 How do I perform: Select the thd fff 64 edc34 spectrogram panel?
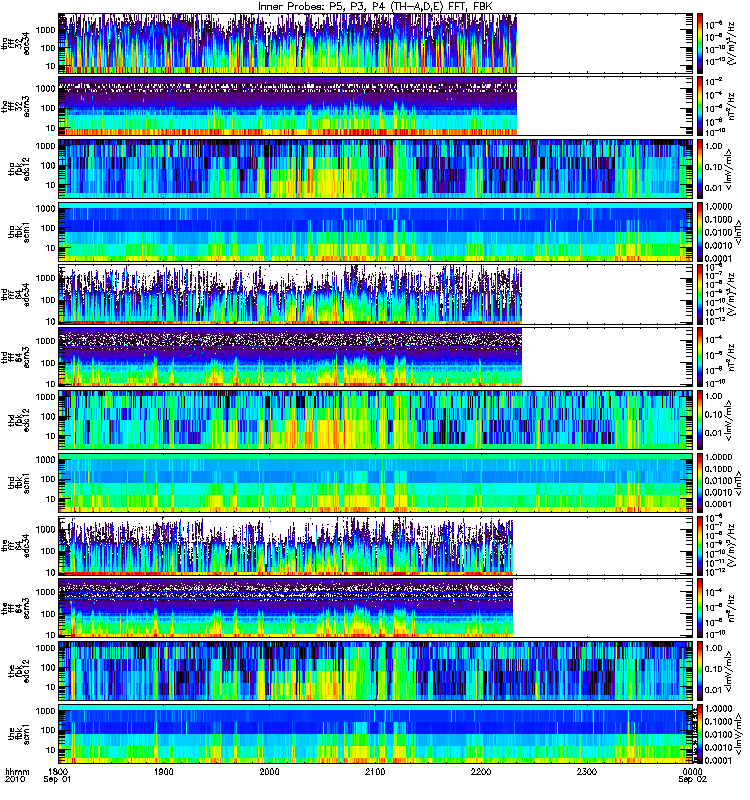click(x=376, y=294)
